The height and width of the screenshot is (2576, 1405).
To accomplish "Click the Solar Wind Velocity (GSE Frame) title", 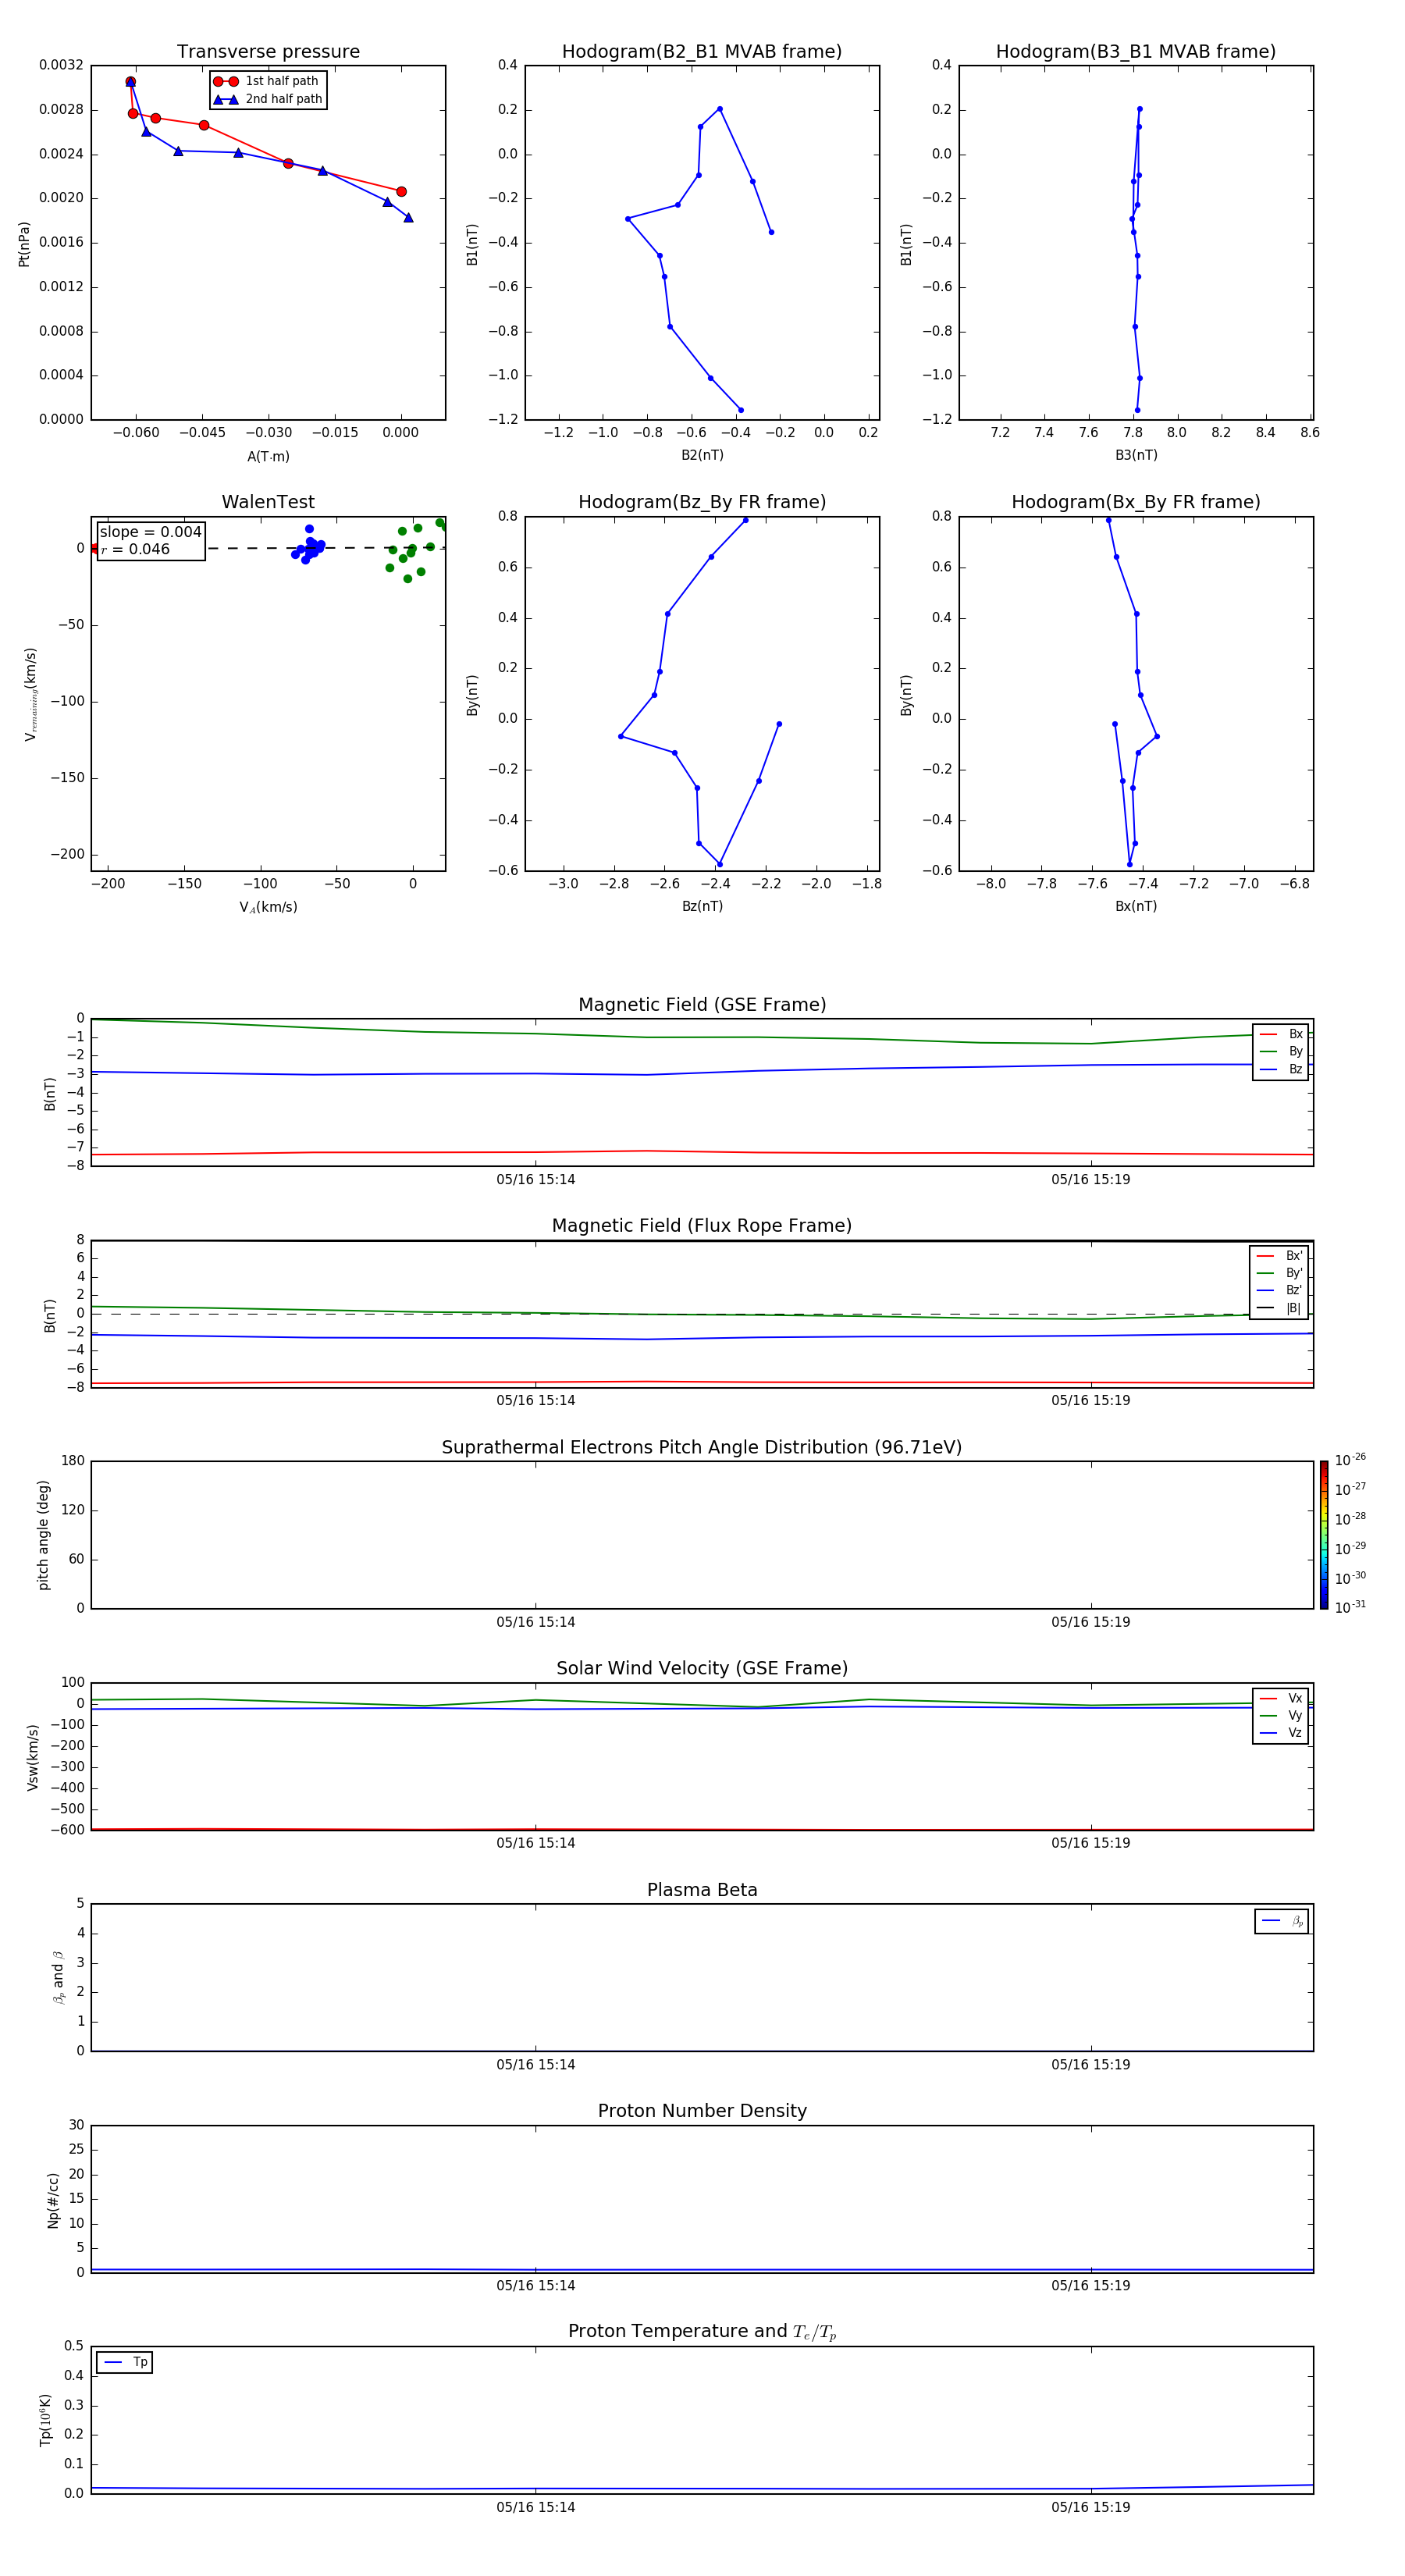I will (702, 1668).
